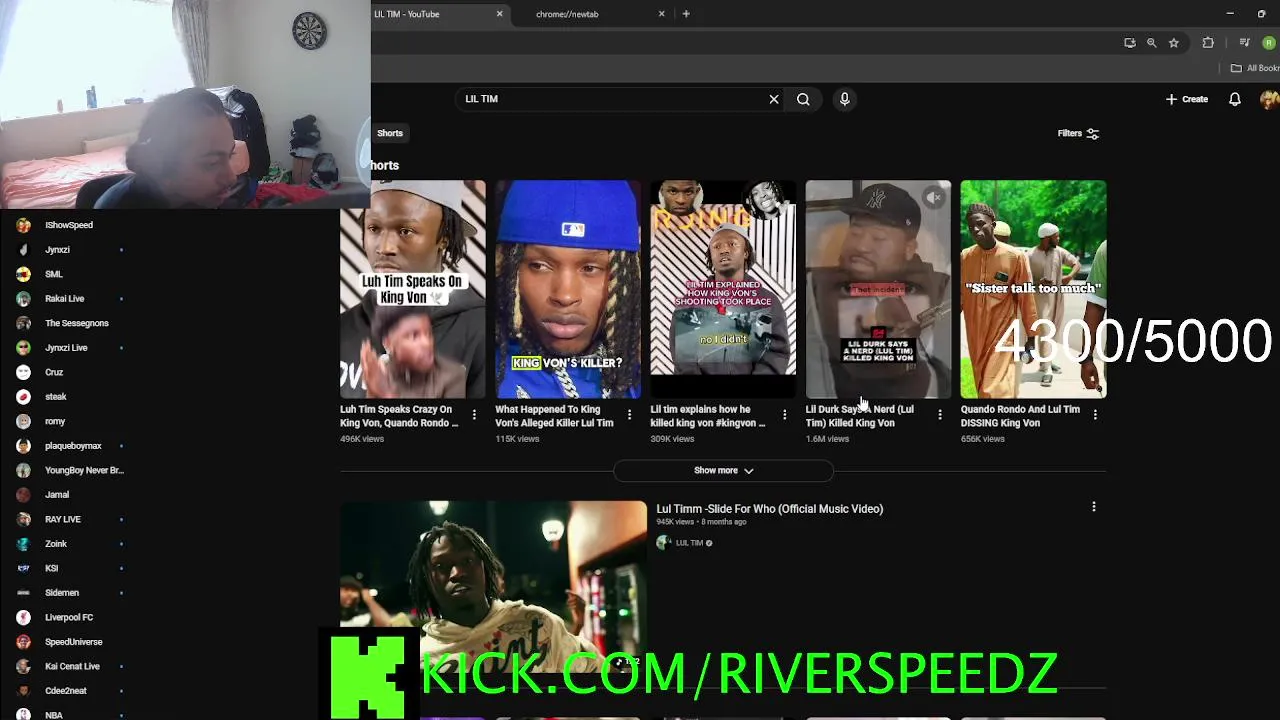The width and height of the screenshot is (1280, 720).
Task: Open options for Lil Durk Says short
Action: (939, 415)
